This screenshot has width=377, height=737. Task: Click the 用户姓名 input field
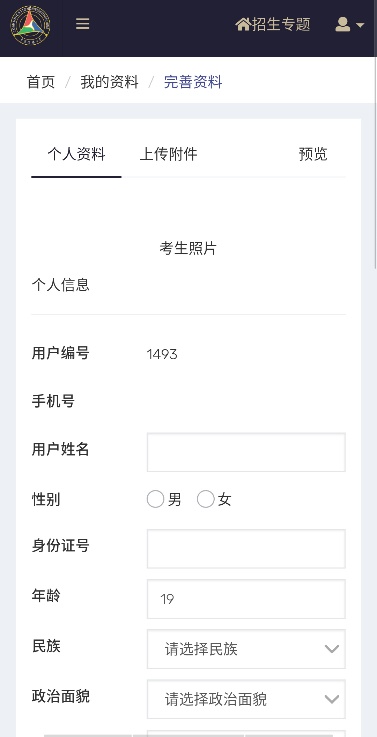[x=246, y=452]
